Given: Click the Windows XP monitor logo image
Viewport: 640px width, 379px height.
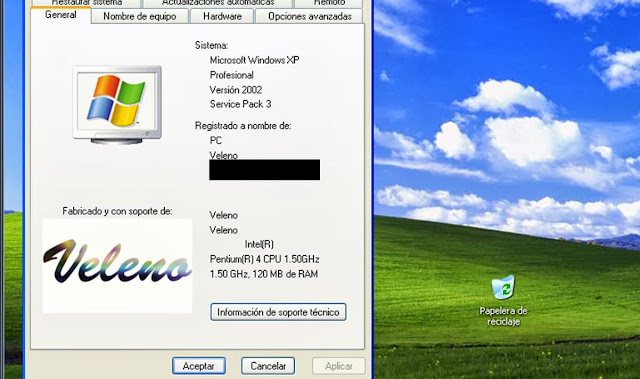Looking at the screenshot, I should (x=118, y=105).
